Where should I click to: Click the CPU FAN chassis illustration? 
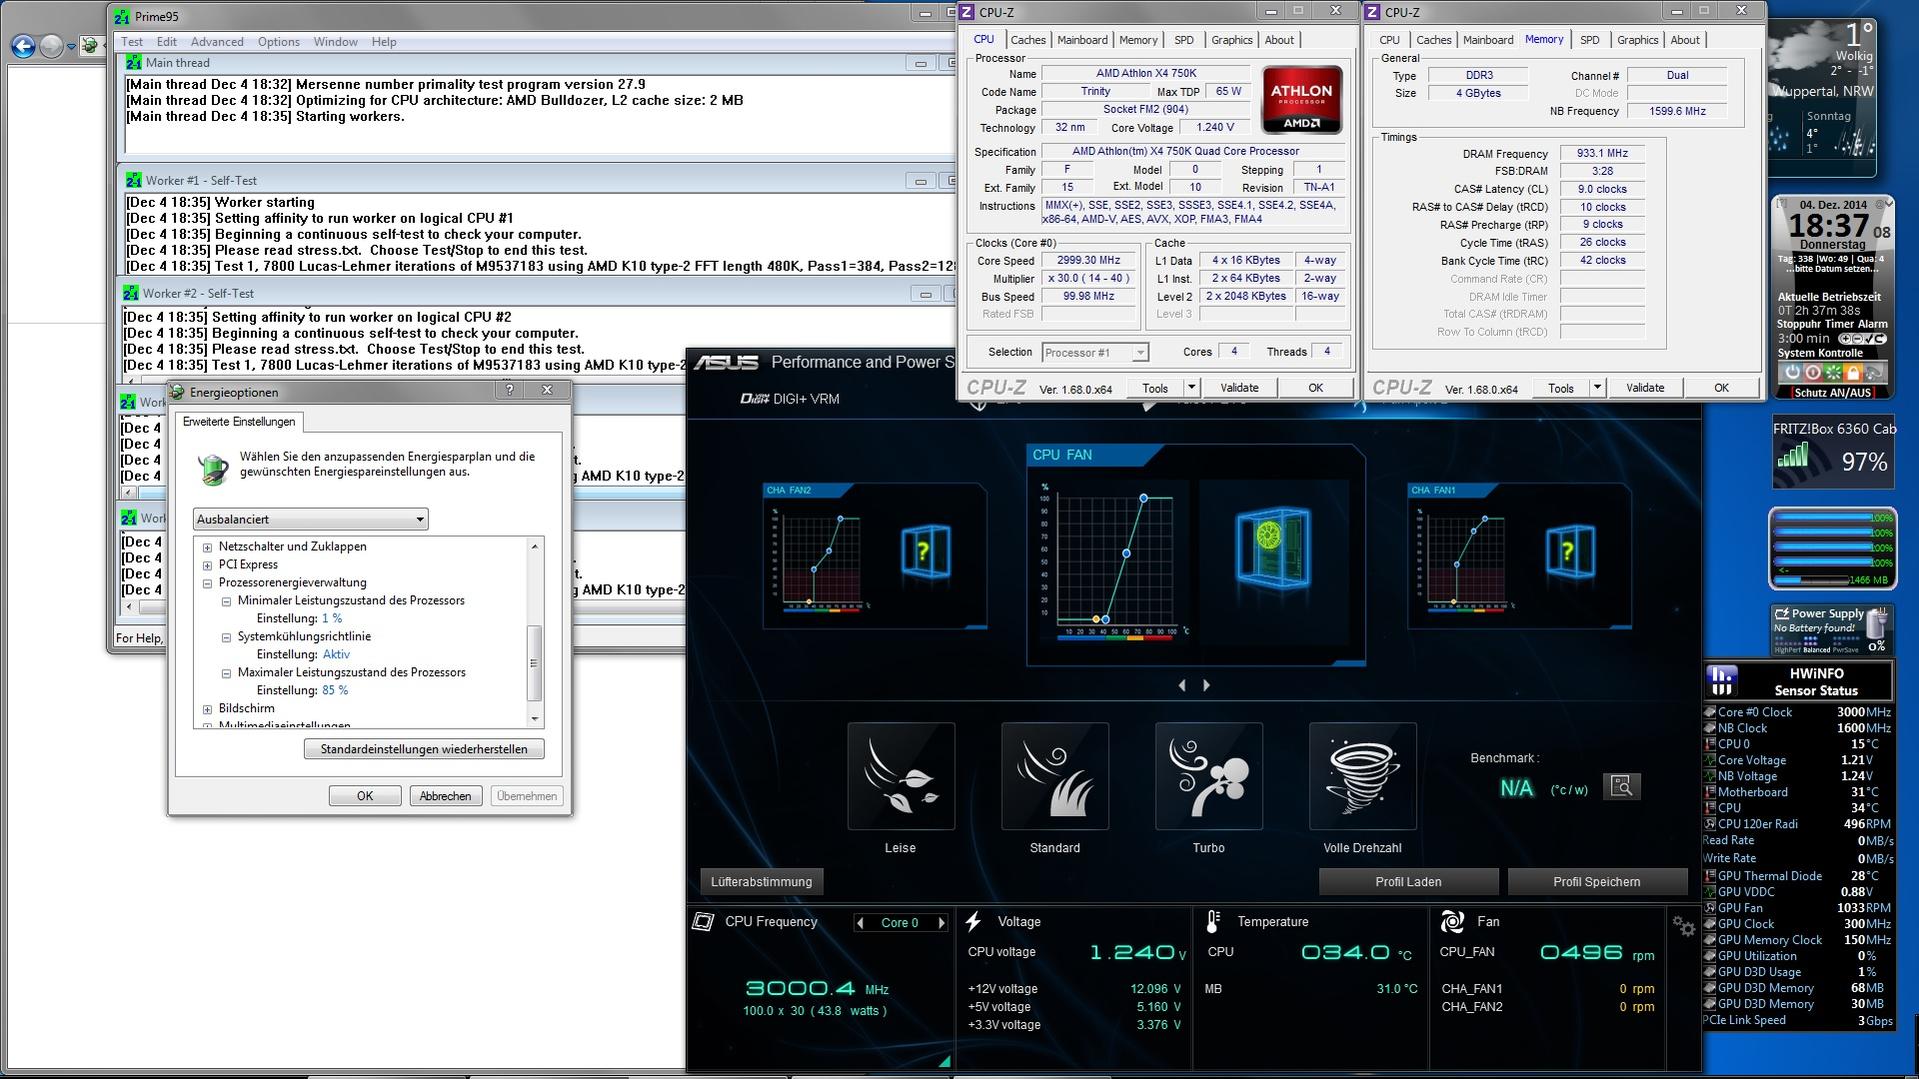tap(1273, 546)
